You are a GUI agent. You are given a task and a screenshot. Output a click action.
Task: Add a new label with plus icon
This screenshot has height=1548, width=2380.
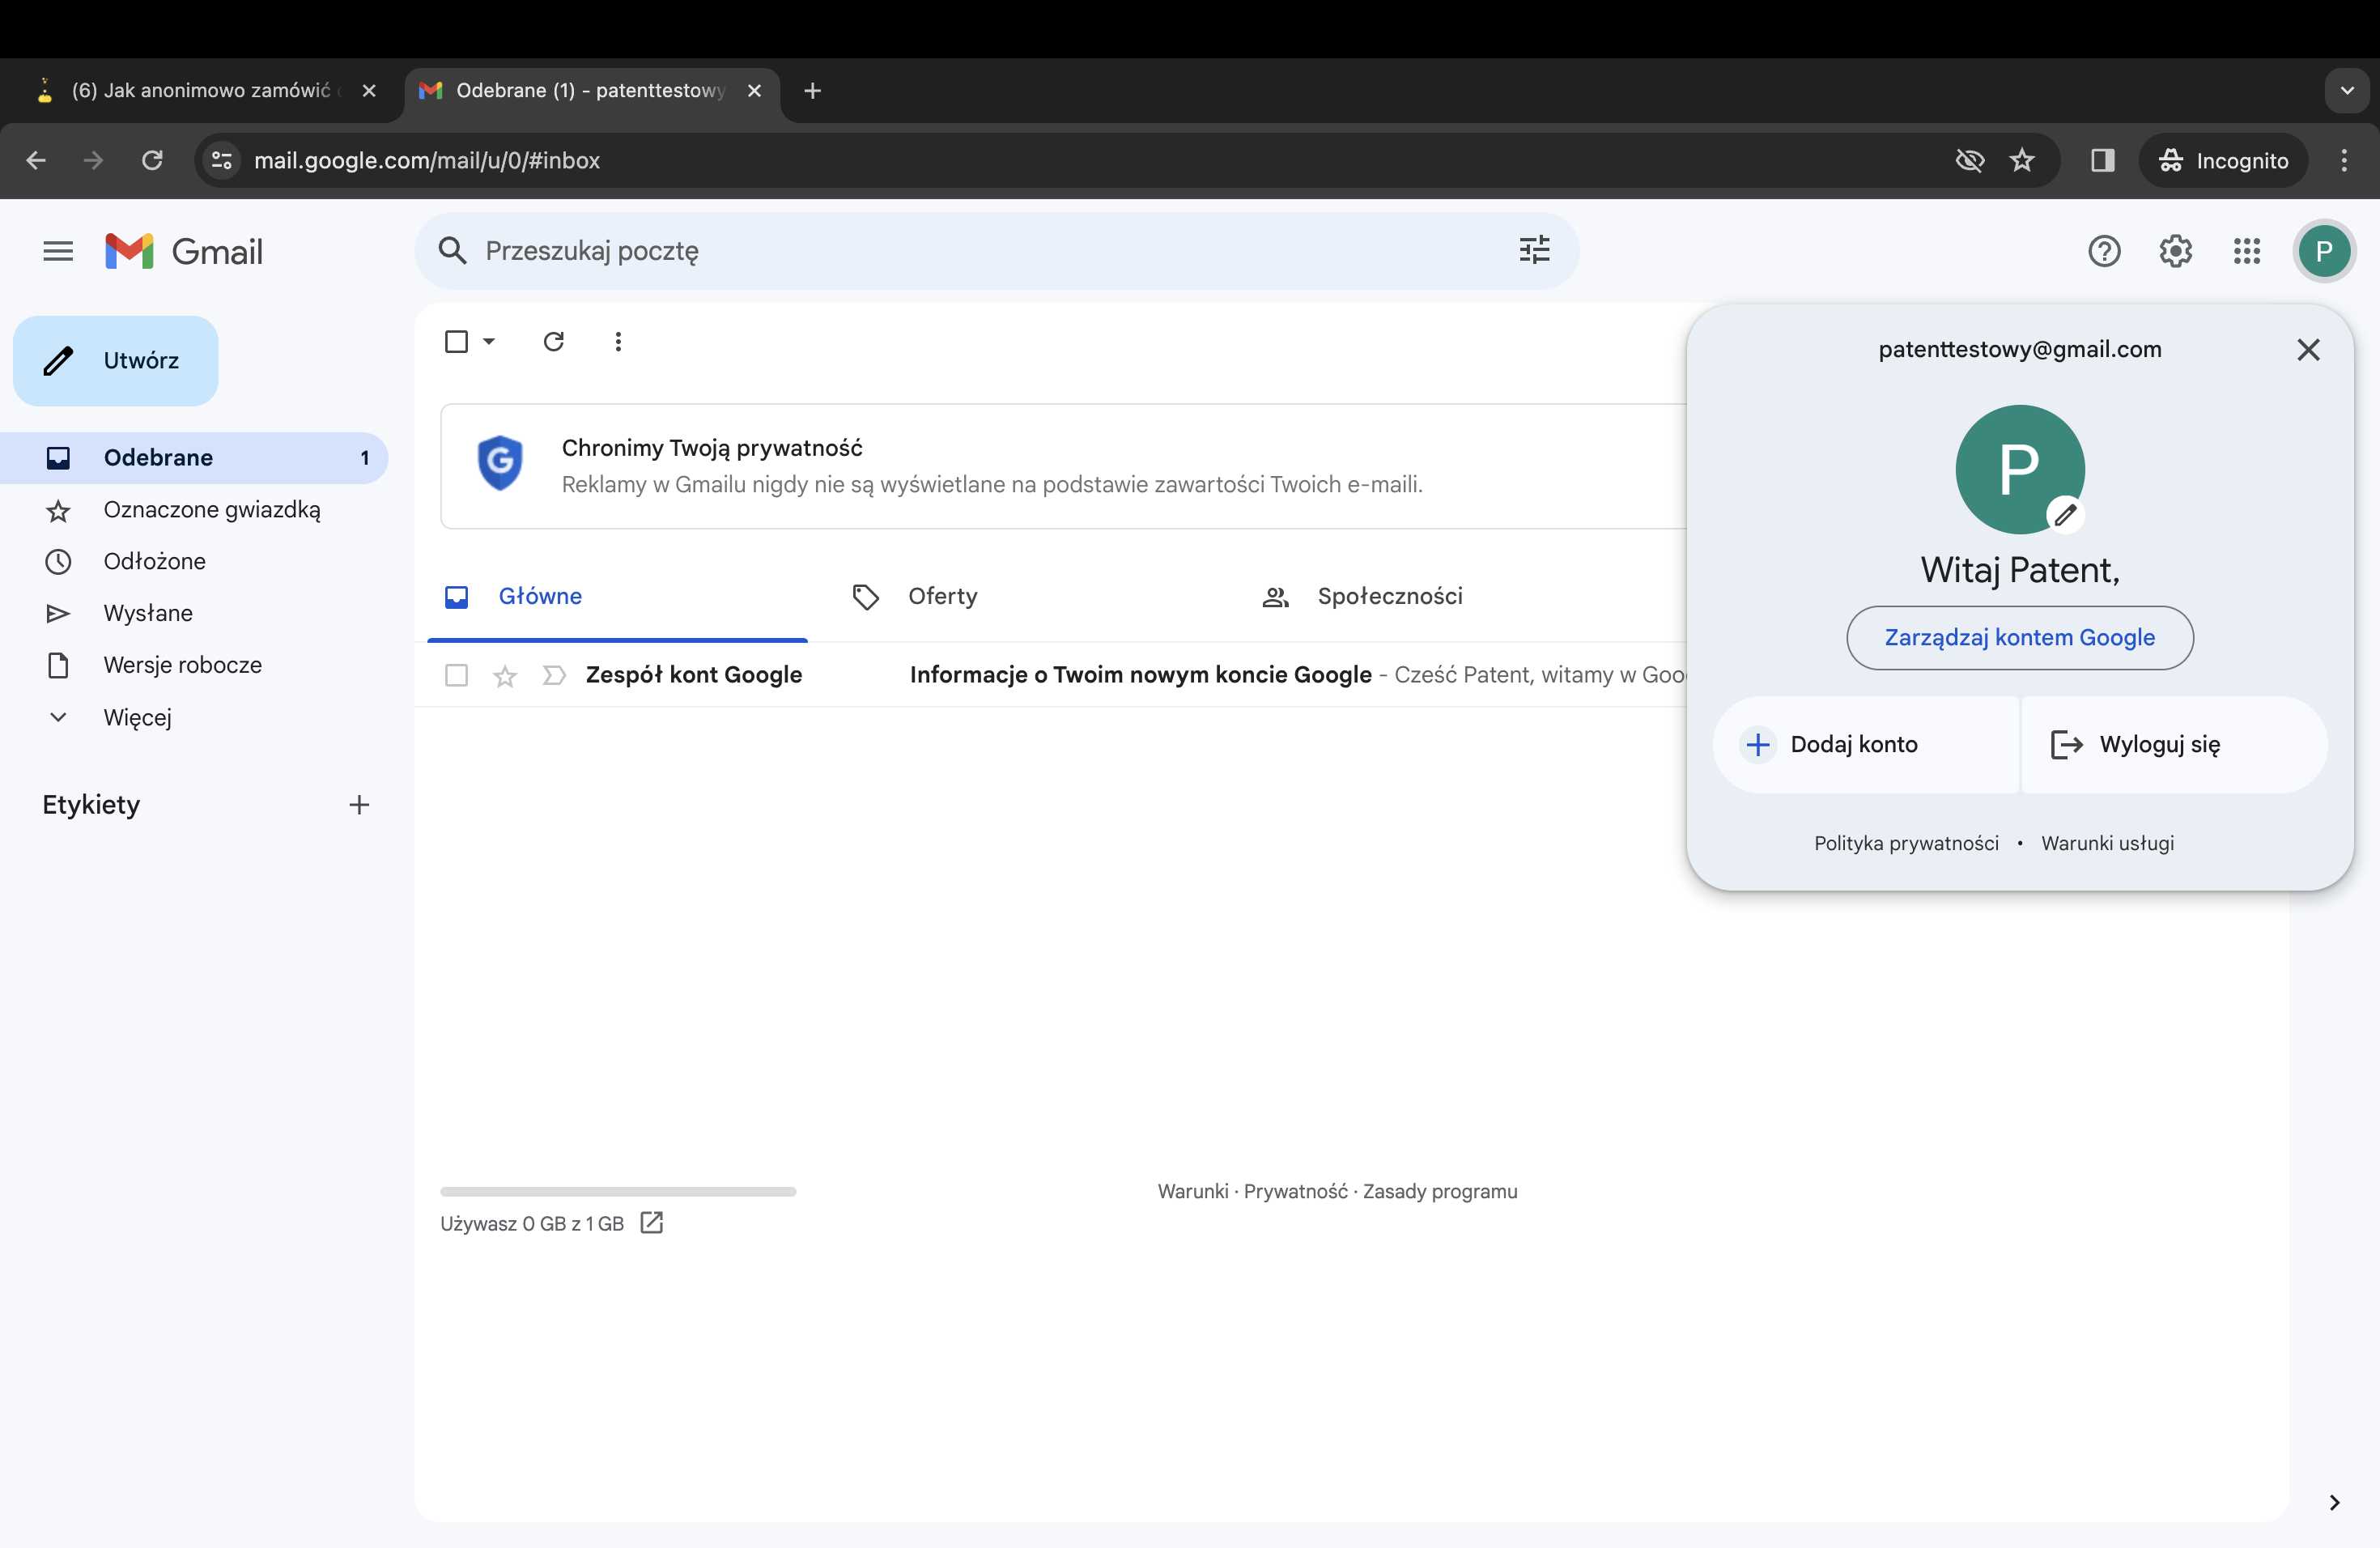(359, 804)
